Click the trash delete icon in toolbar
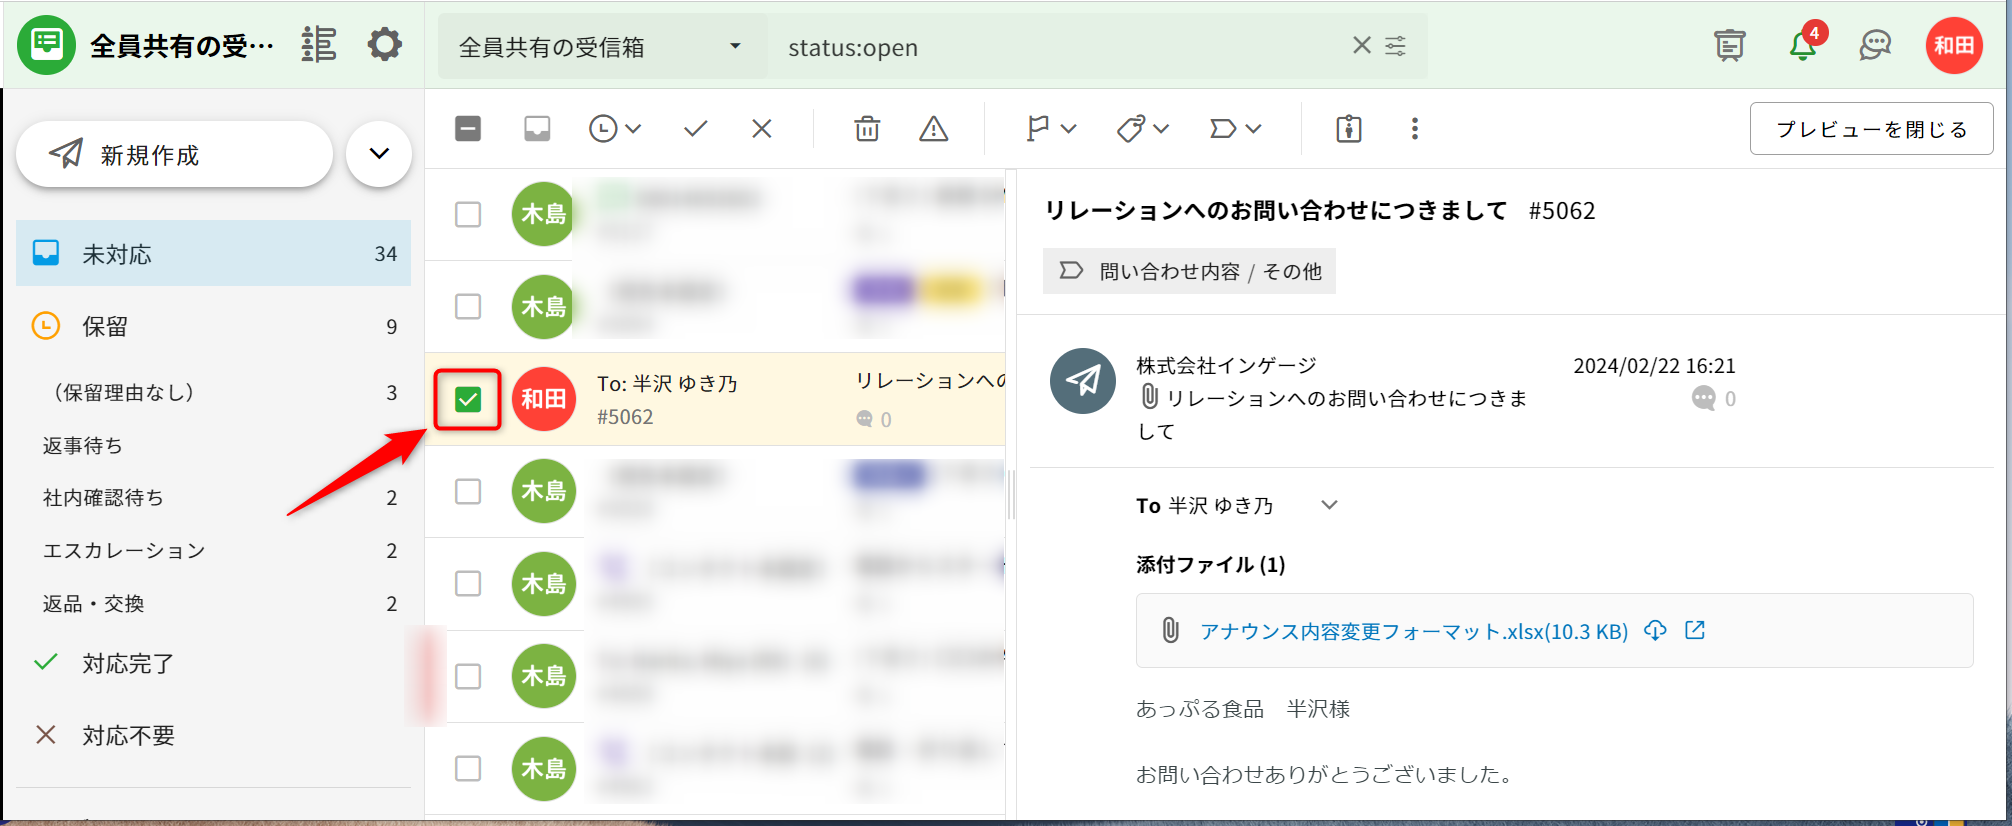 [x=867, y=129]
